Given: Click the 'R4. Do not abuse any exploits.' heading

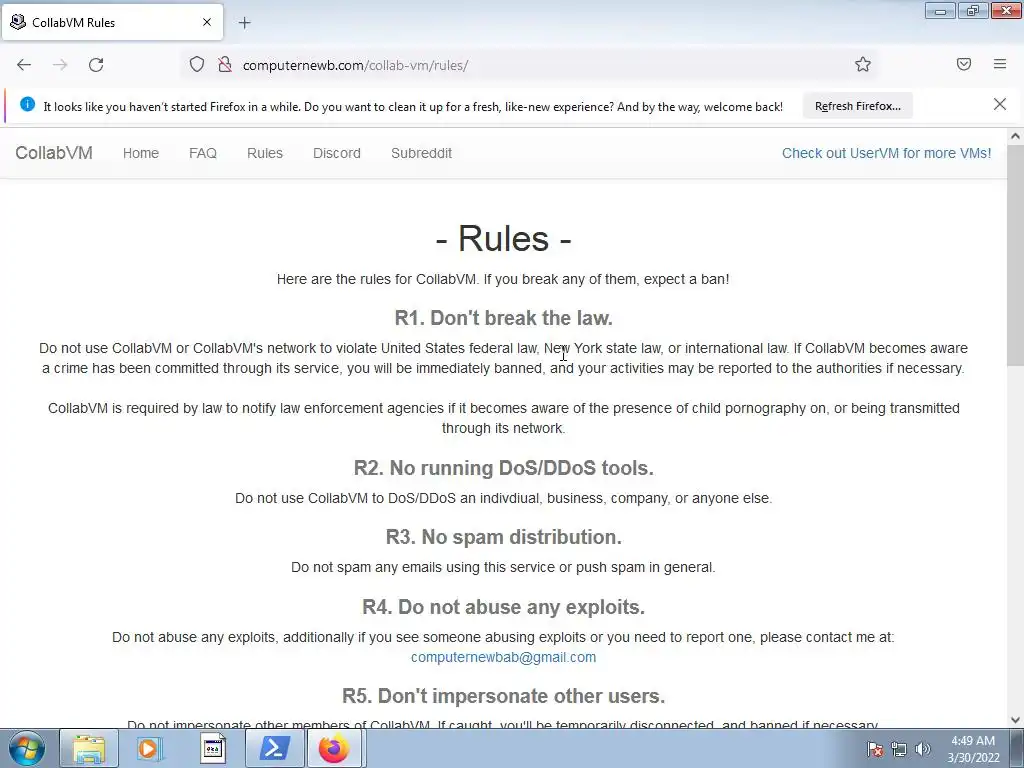Looking at the screenshot, I should click(x=504, y=607).
